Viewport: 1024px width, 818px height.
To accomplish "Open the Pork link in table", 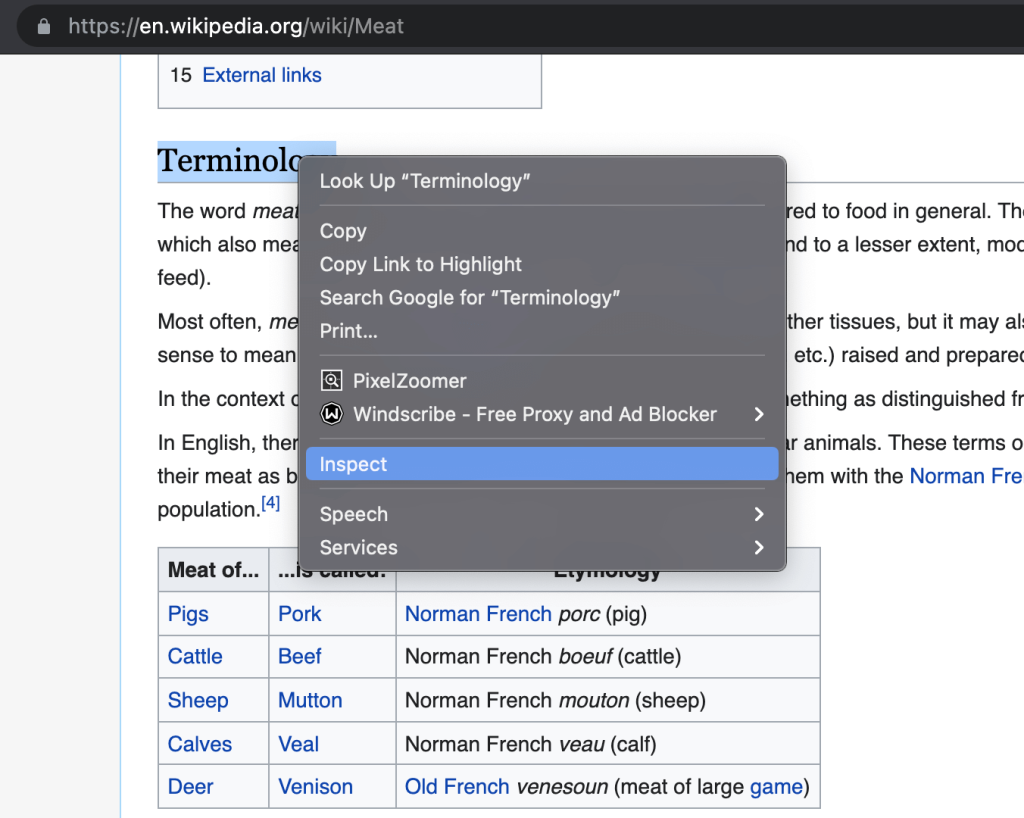I will tap(300, 614).
